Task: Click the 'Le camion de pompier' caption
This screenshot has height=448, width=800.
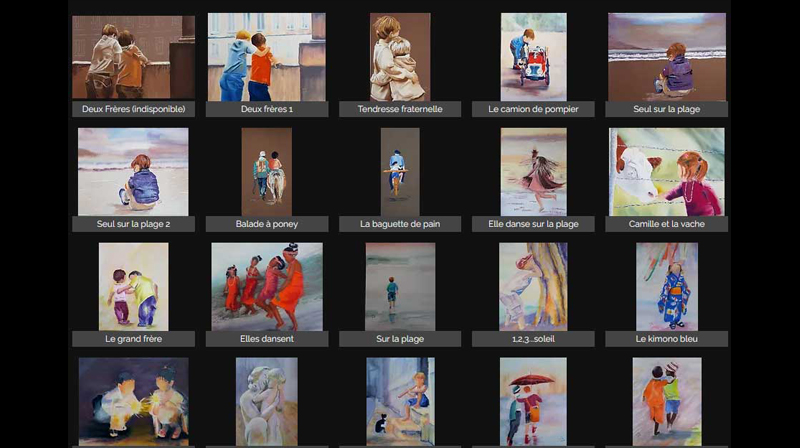Action: [x=533, y=109]
